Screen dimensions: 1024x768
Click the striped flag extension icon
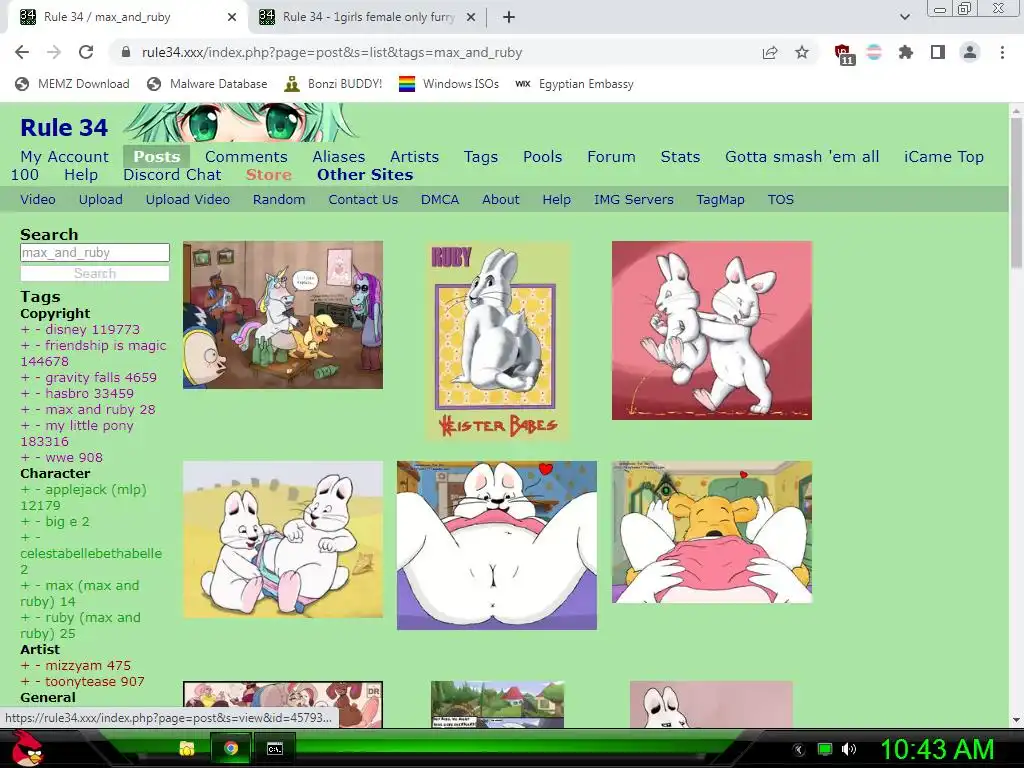click(x=874, y=52)
